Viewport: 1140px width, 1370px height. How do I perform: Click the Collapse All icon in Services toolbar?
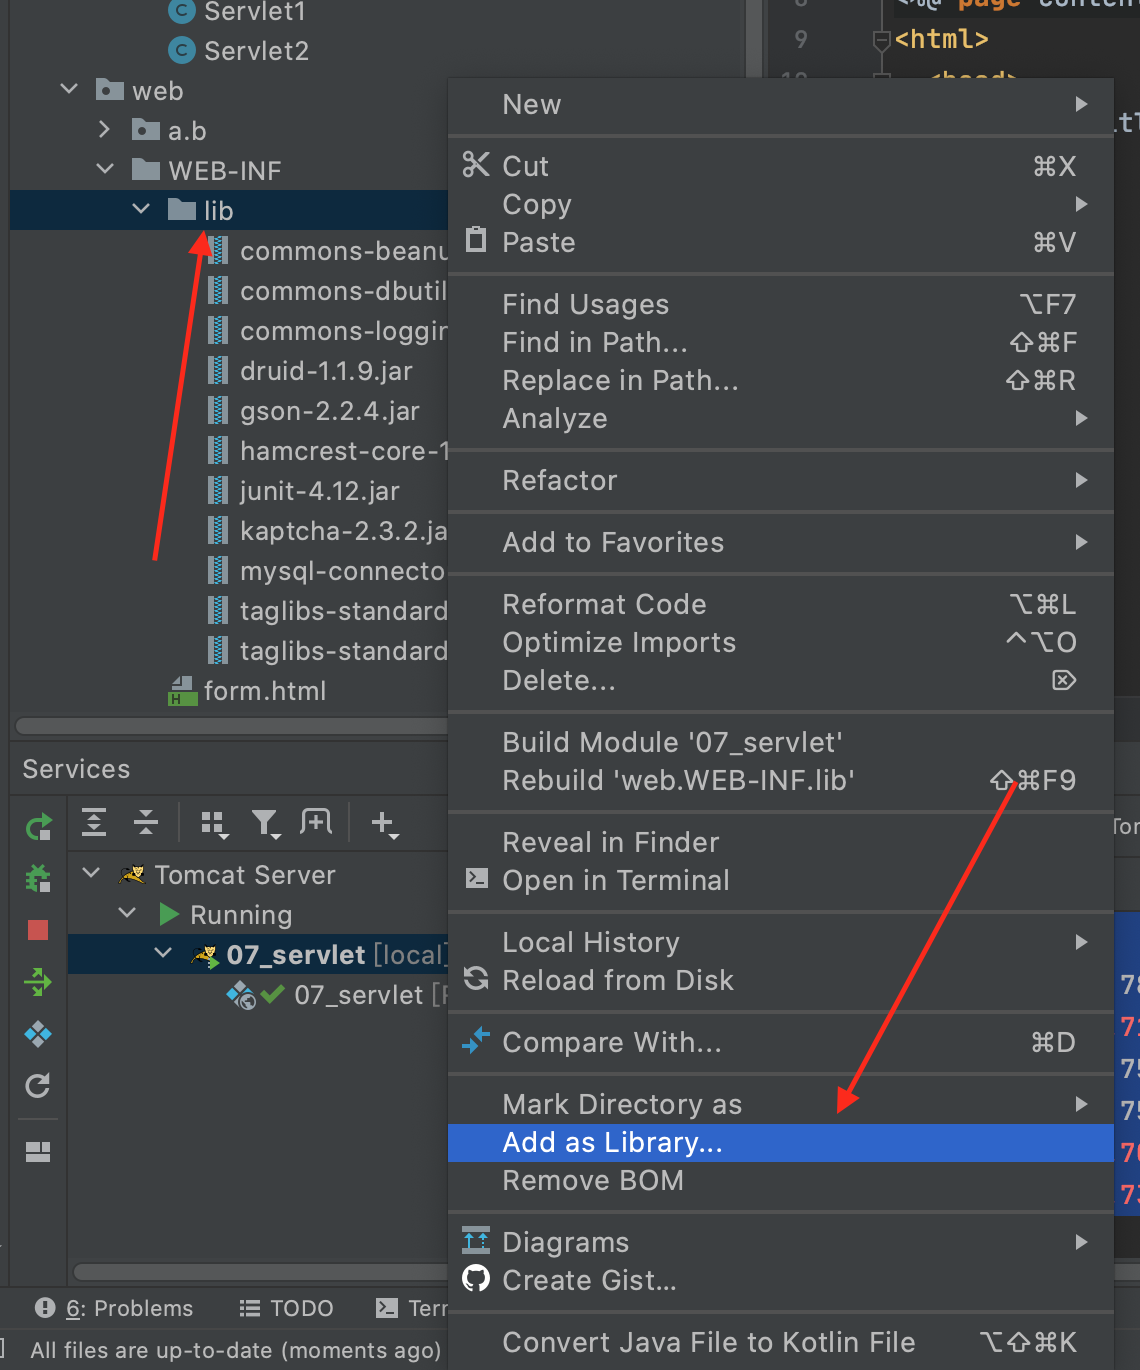click(x=145, y=822)
